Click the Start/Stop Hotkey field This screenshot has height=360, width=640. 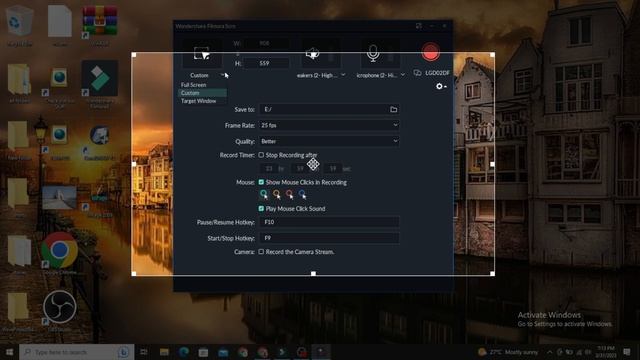click(329, 238)
